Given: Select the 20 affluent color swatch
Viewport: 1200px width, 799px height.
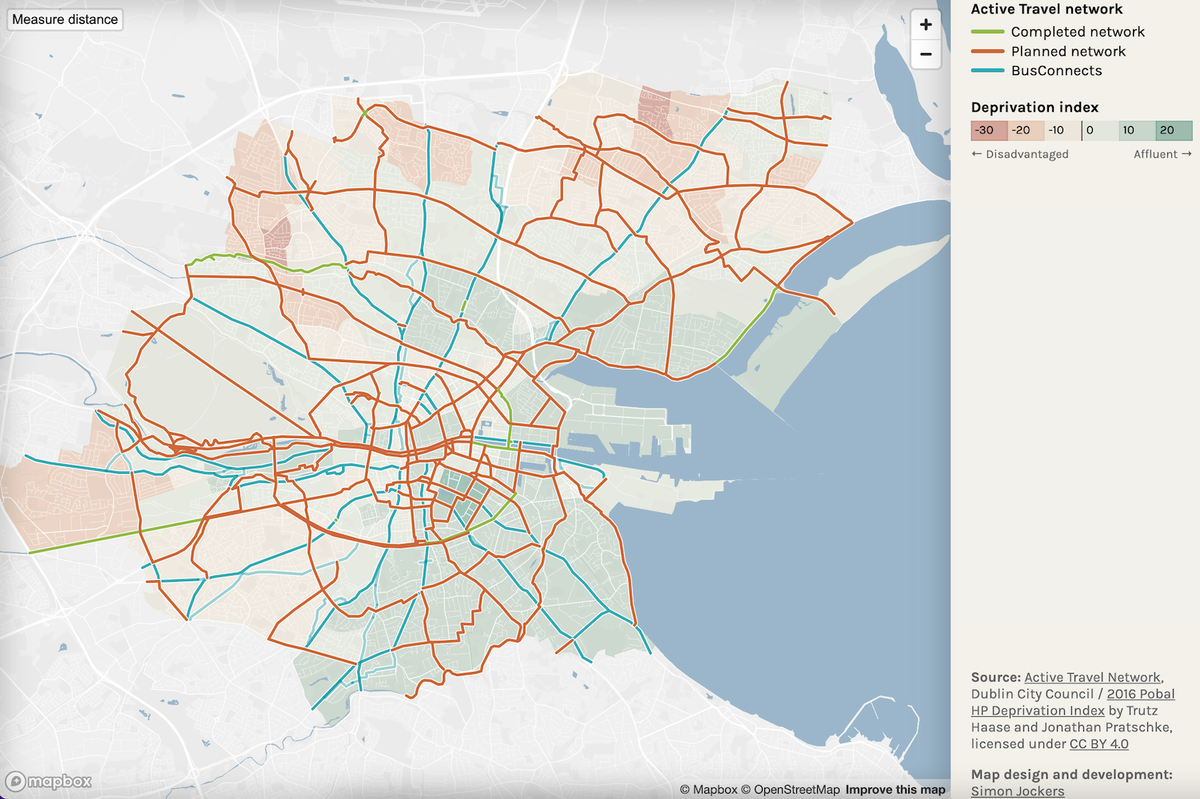Looking at the screenshot, I should [1171, 130].
